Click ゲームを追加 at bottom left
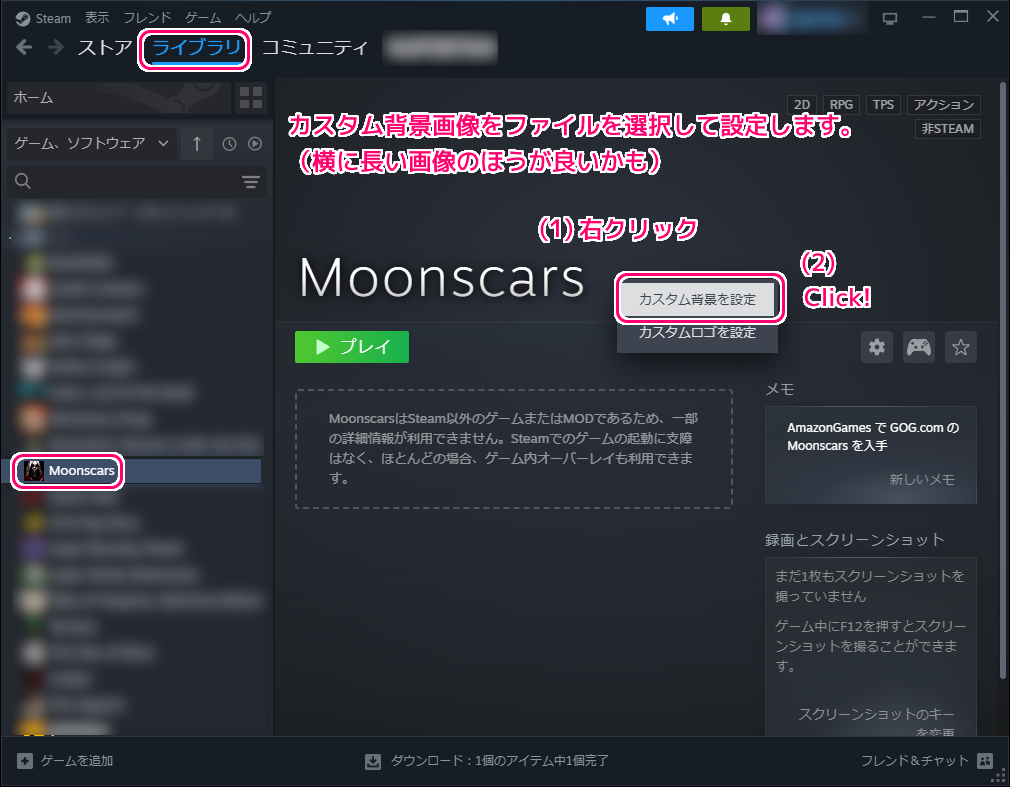The width and height of the screenshot is (1010, 787). [65, 761]
